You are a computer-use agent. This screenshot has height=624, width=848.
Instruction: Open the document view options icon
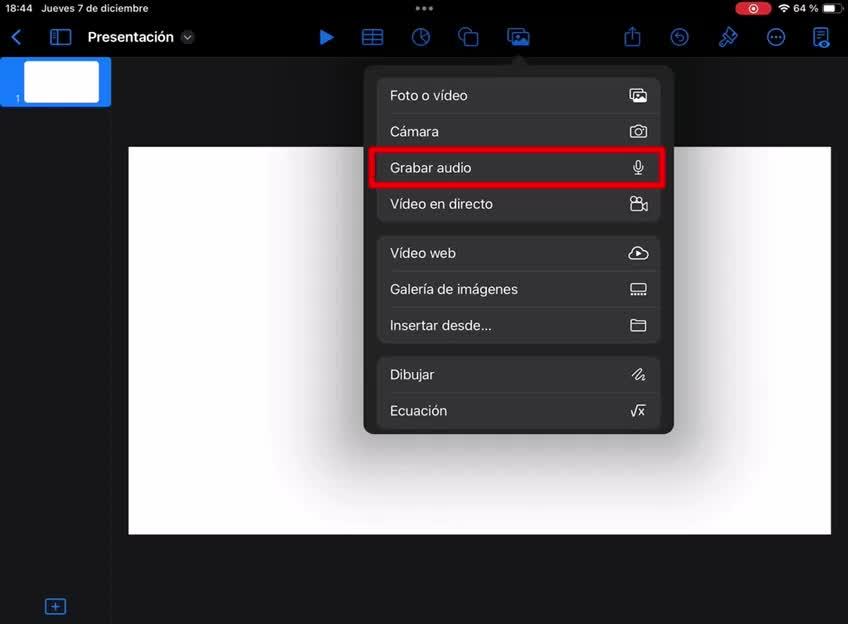(822, 37)
